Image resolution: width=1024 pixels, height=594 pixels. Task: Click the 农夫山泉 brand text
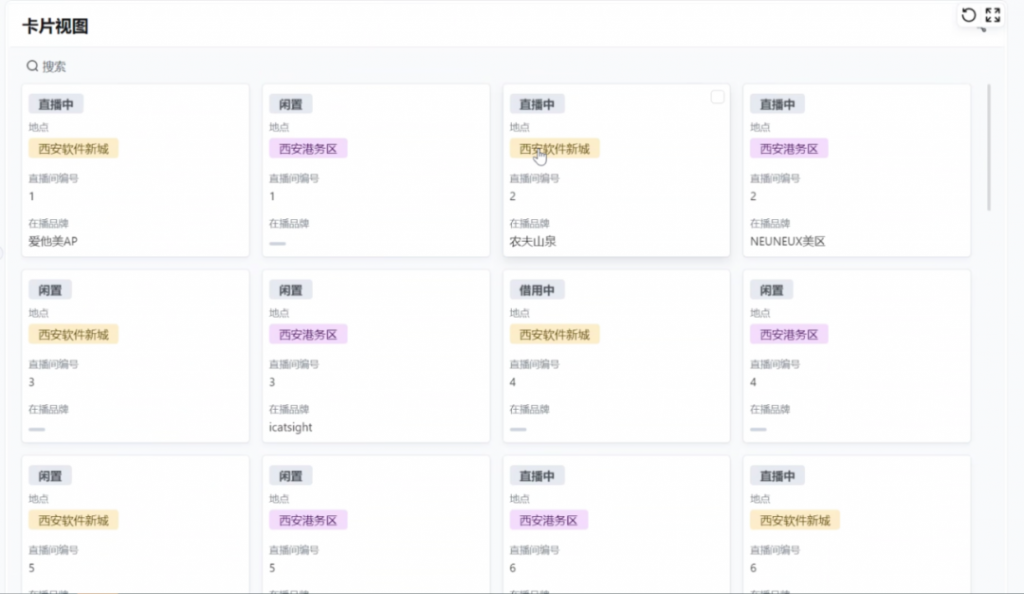(x=532, y=241)
